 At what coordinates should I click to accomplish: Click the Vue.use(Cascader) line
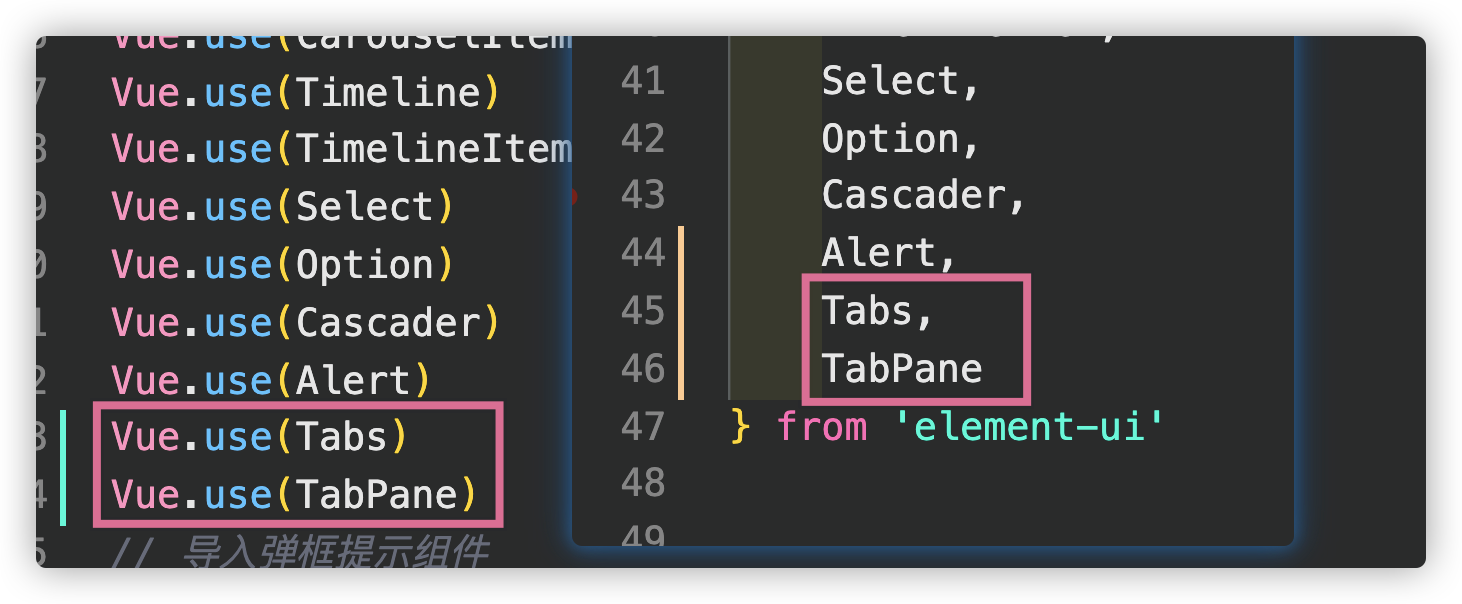coord(306,323)
